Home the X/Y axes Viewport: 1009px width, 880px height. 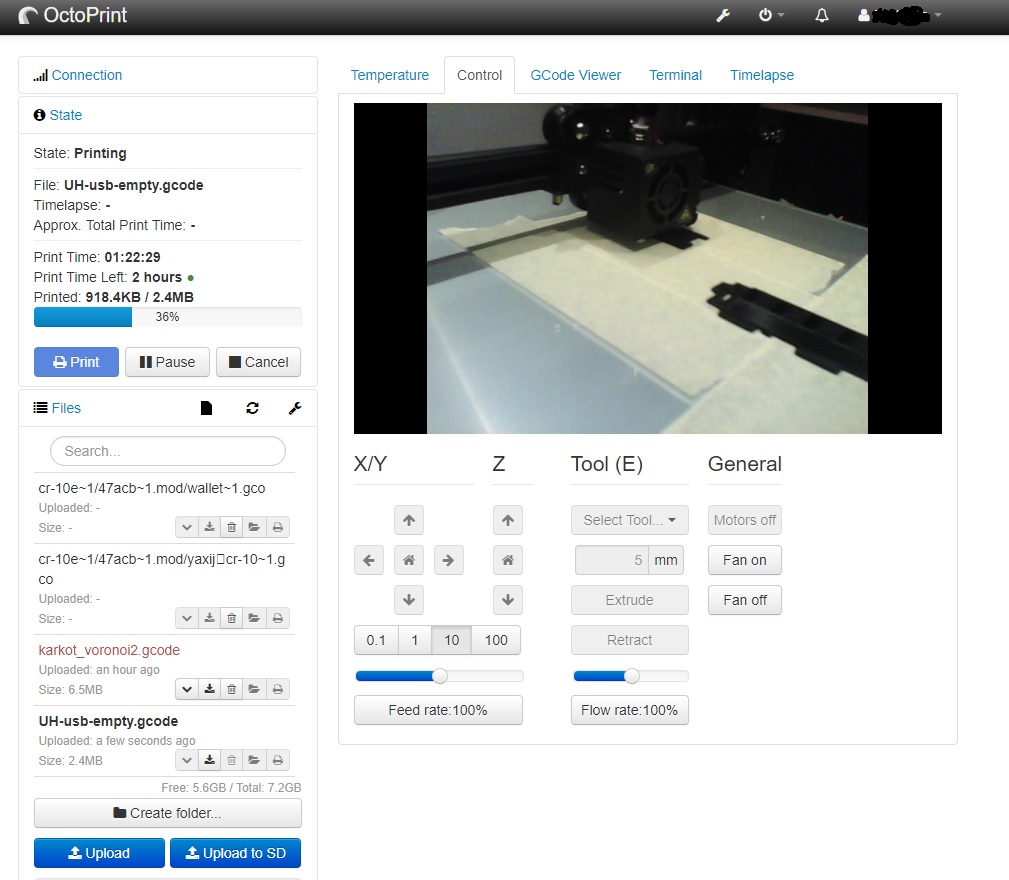click(x=409, y=560)
